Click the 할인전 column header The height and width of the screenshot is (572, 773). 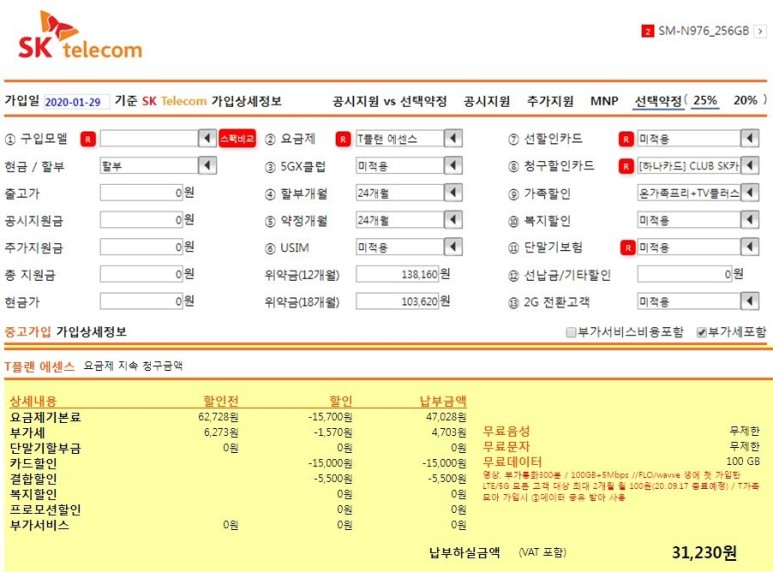tap(221, 401)
